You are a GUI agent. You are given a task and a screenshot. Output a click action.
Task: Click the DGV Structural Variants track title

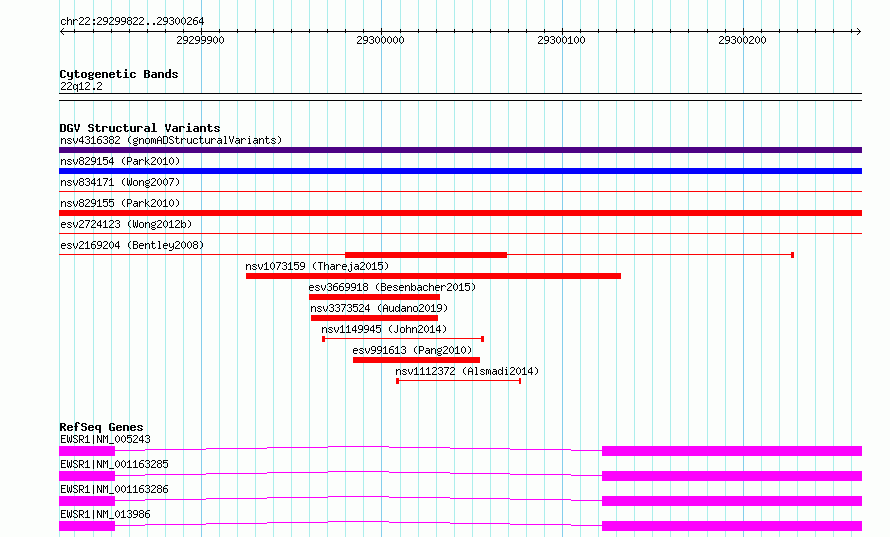pyautogui.click(x=140, y=128)
